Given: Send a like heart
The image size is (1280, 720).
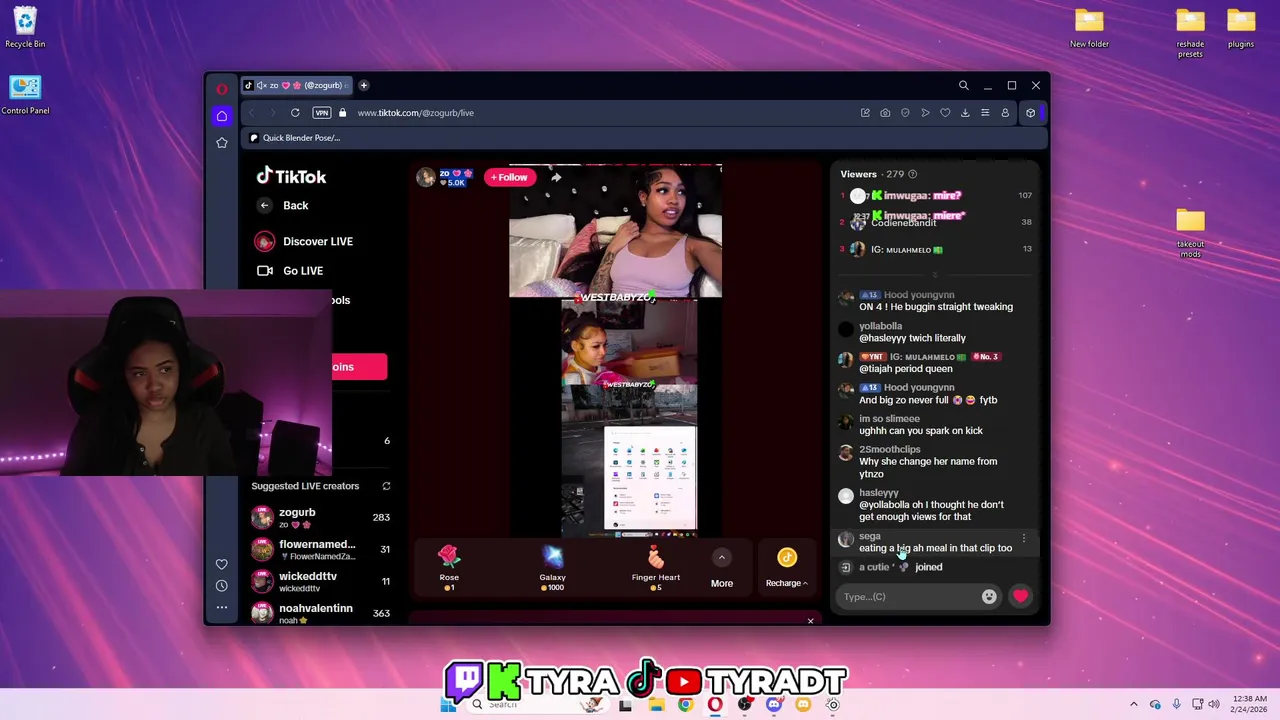Looking at the screenshot, I should 1020,597.
